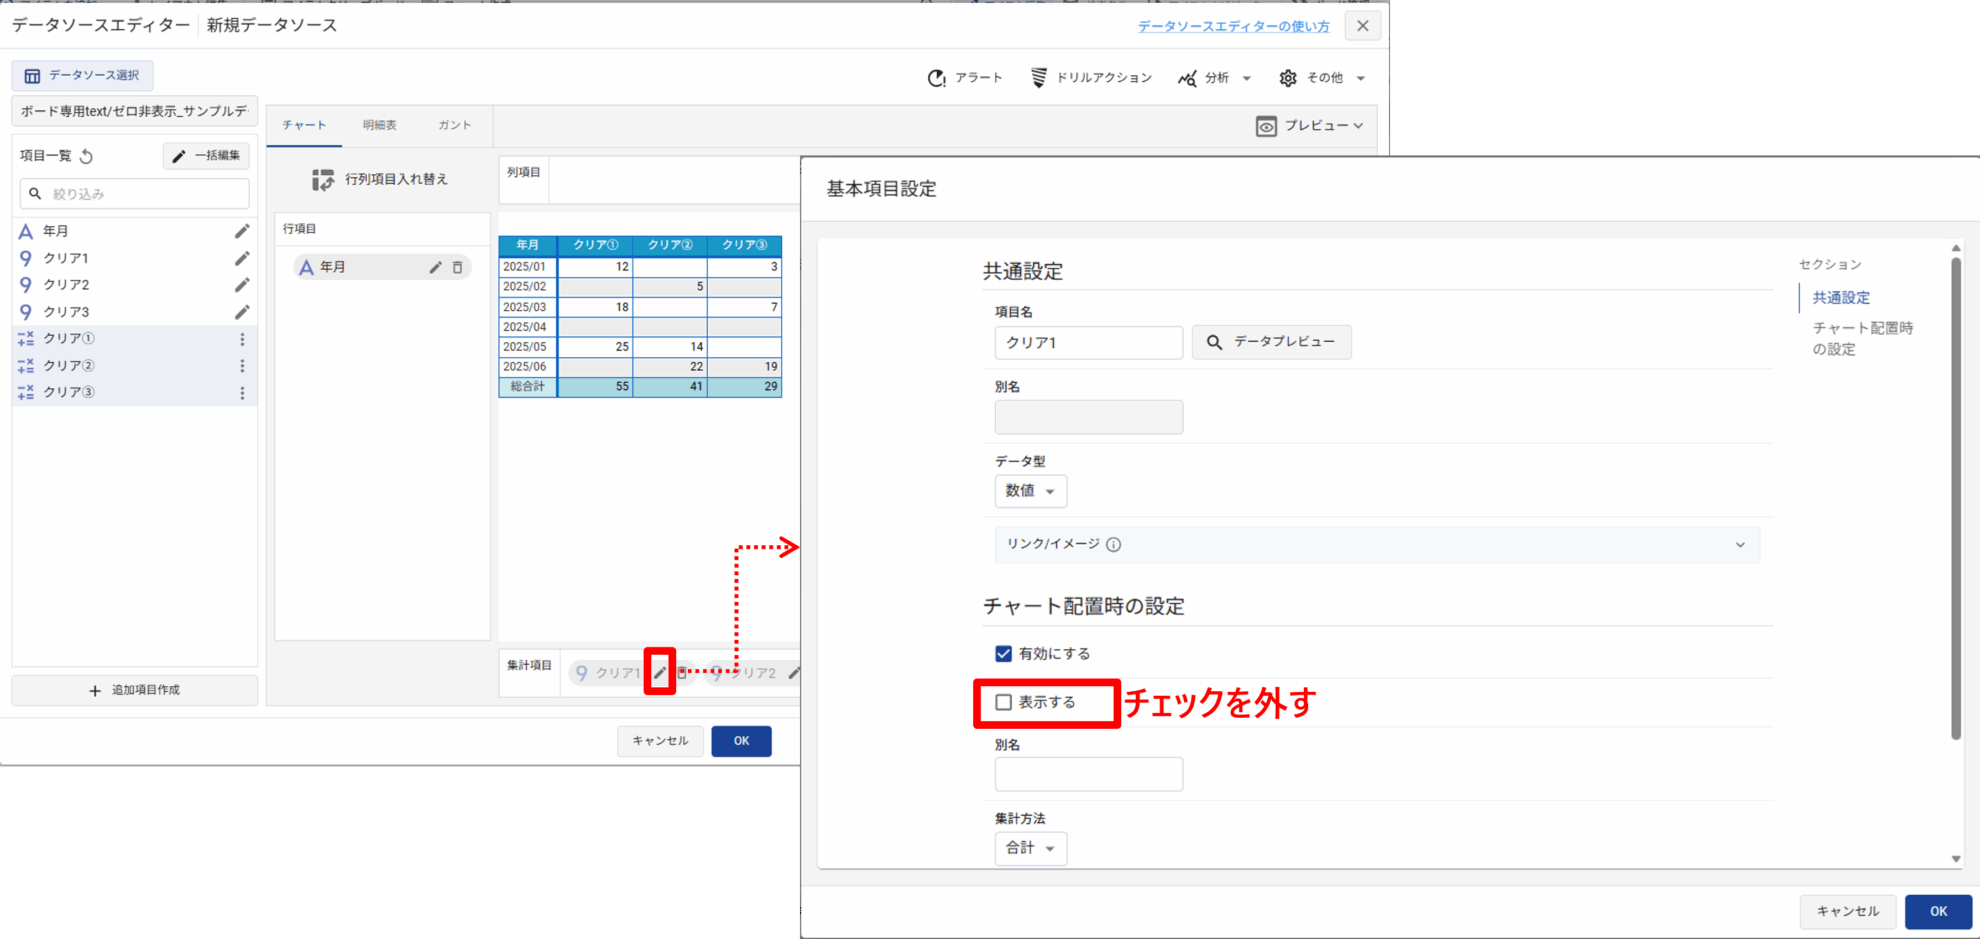This screenshot has height=939, width=1980.
Task: Switch to the ガント tab
Action: point(454,126)
